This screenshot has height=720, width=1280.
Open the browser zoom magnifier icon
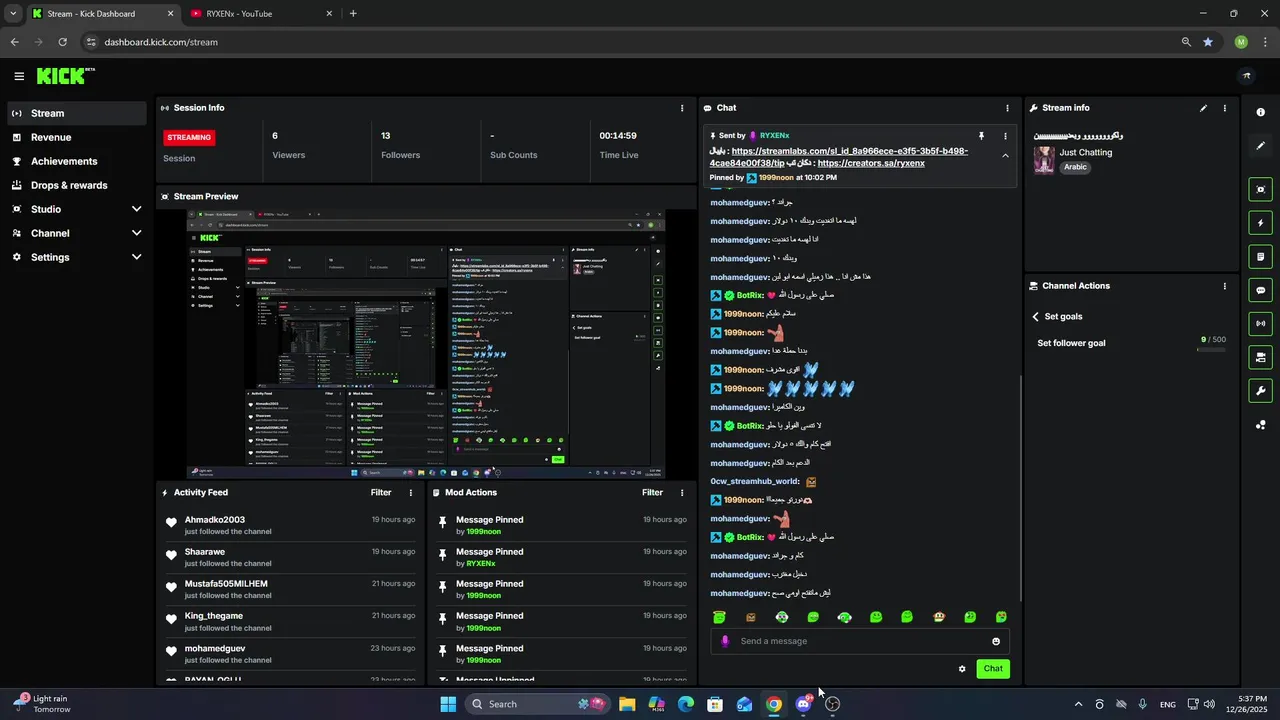click(1186, 42)
